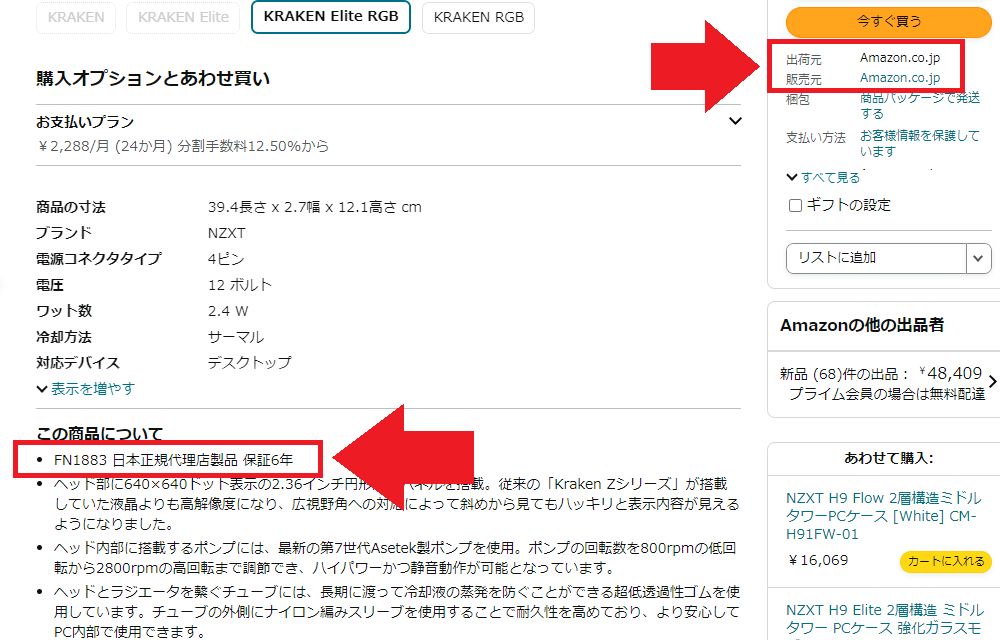Screen dimensions: 1000x640
Task: Click the ￥2,288/月 installment plan text
Action: pos(182,146)
